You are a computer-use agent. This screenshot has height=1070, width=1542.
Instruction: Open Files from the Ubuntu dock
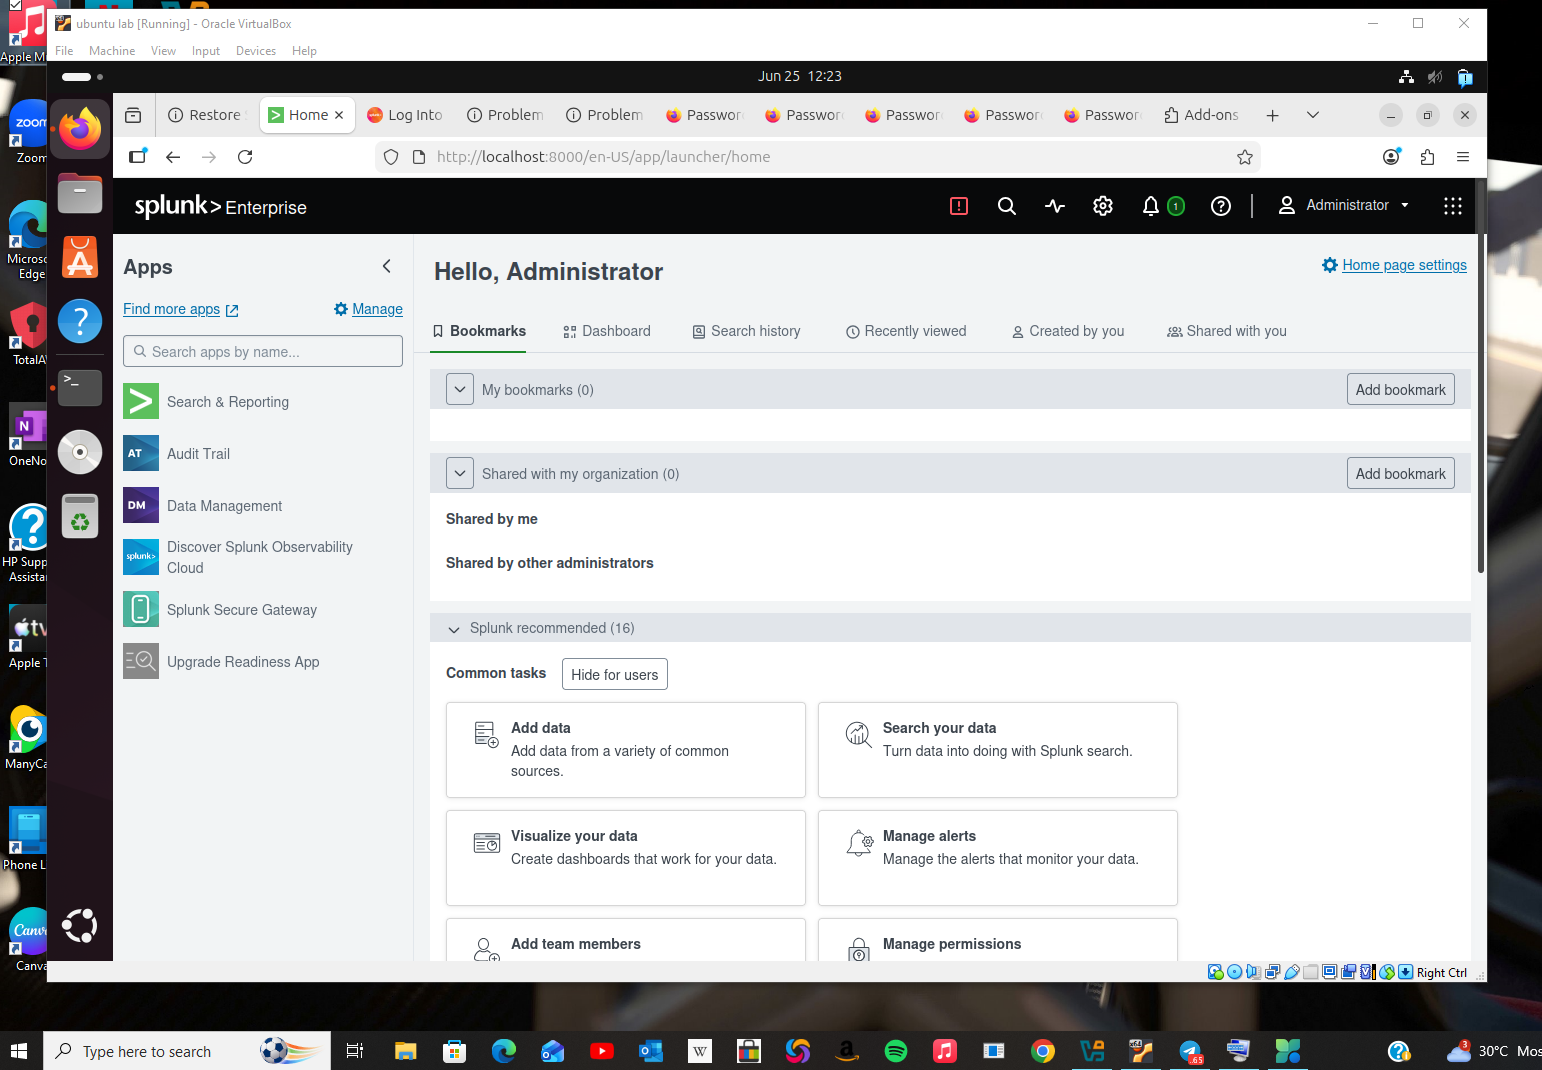pyautogui.click(x=80, y=193)
